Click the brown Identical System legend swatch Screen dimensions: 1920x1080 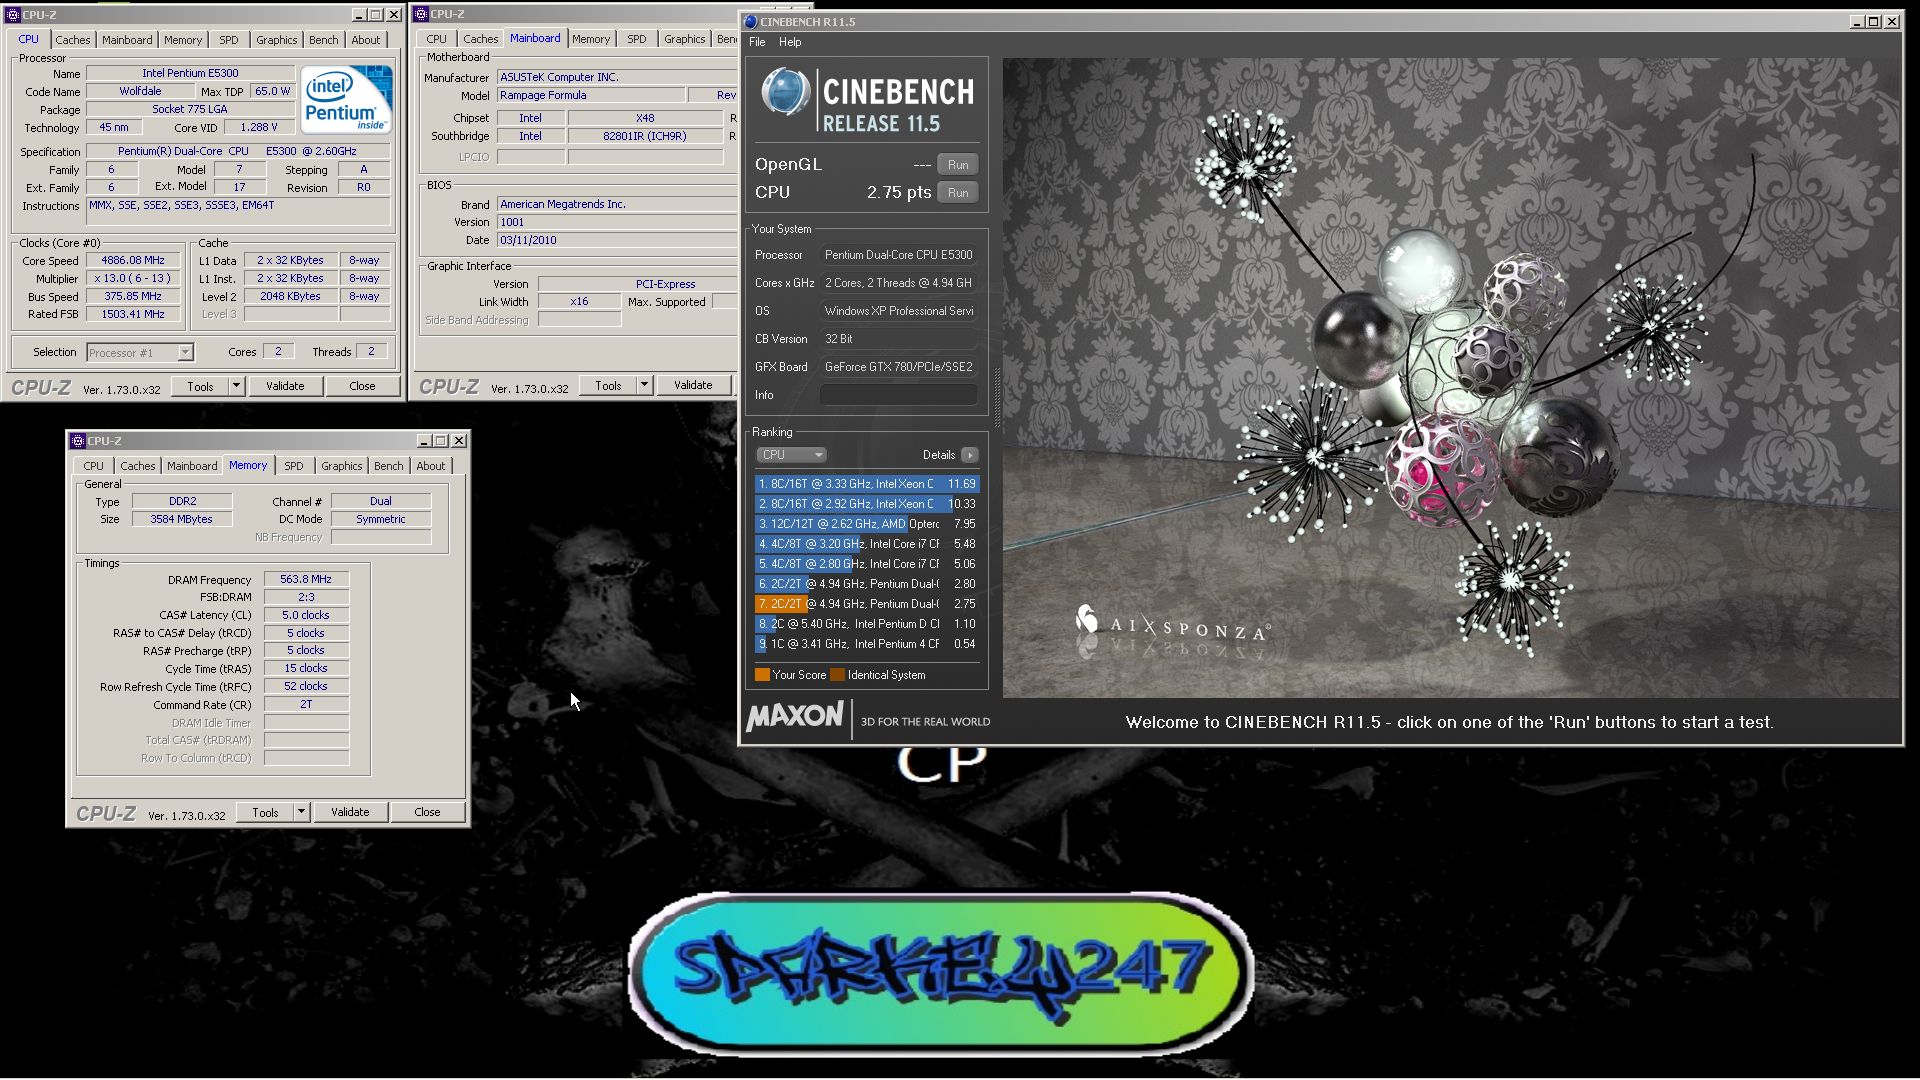pos(837,675)
